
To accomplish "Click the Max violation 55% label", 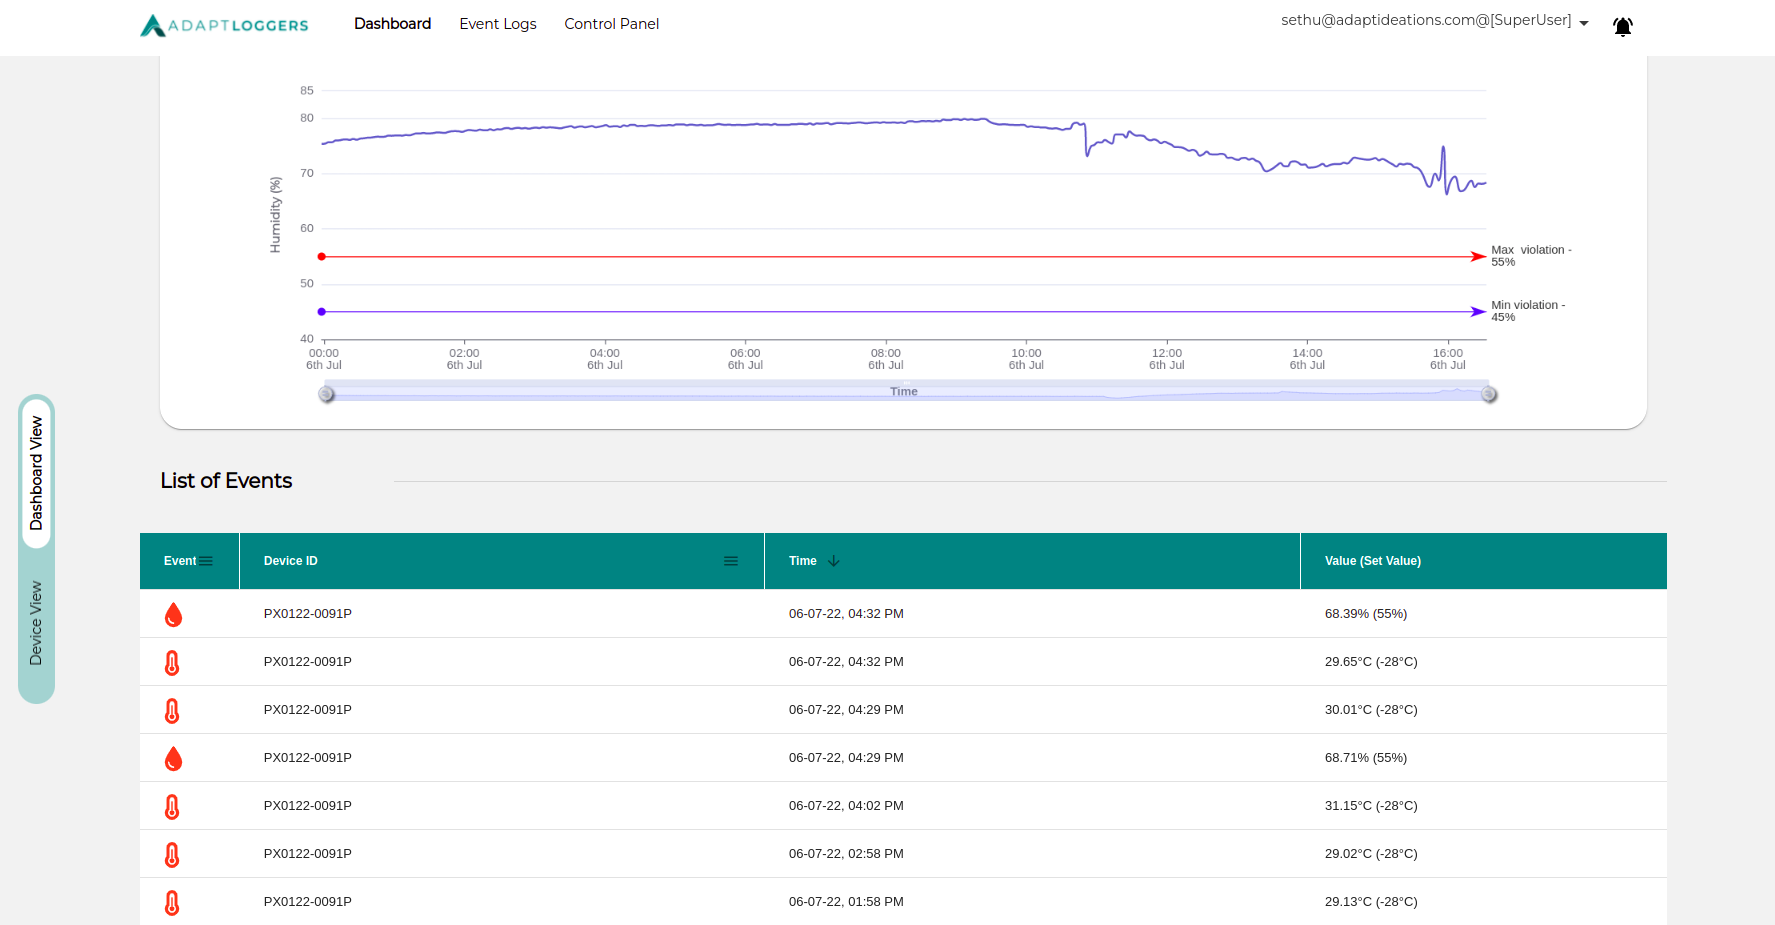I will (1531, 256).
